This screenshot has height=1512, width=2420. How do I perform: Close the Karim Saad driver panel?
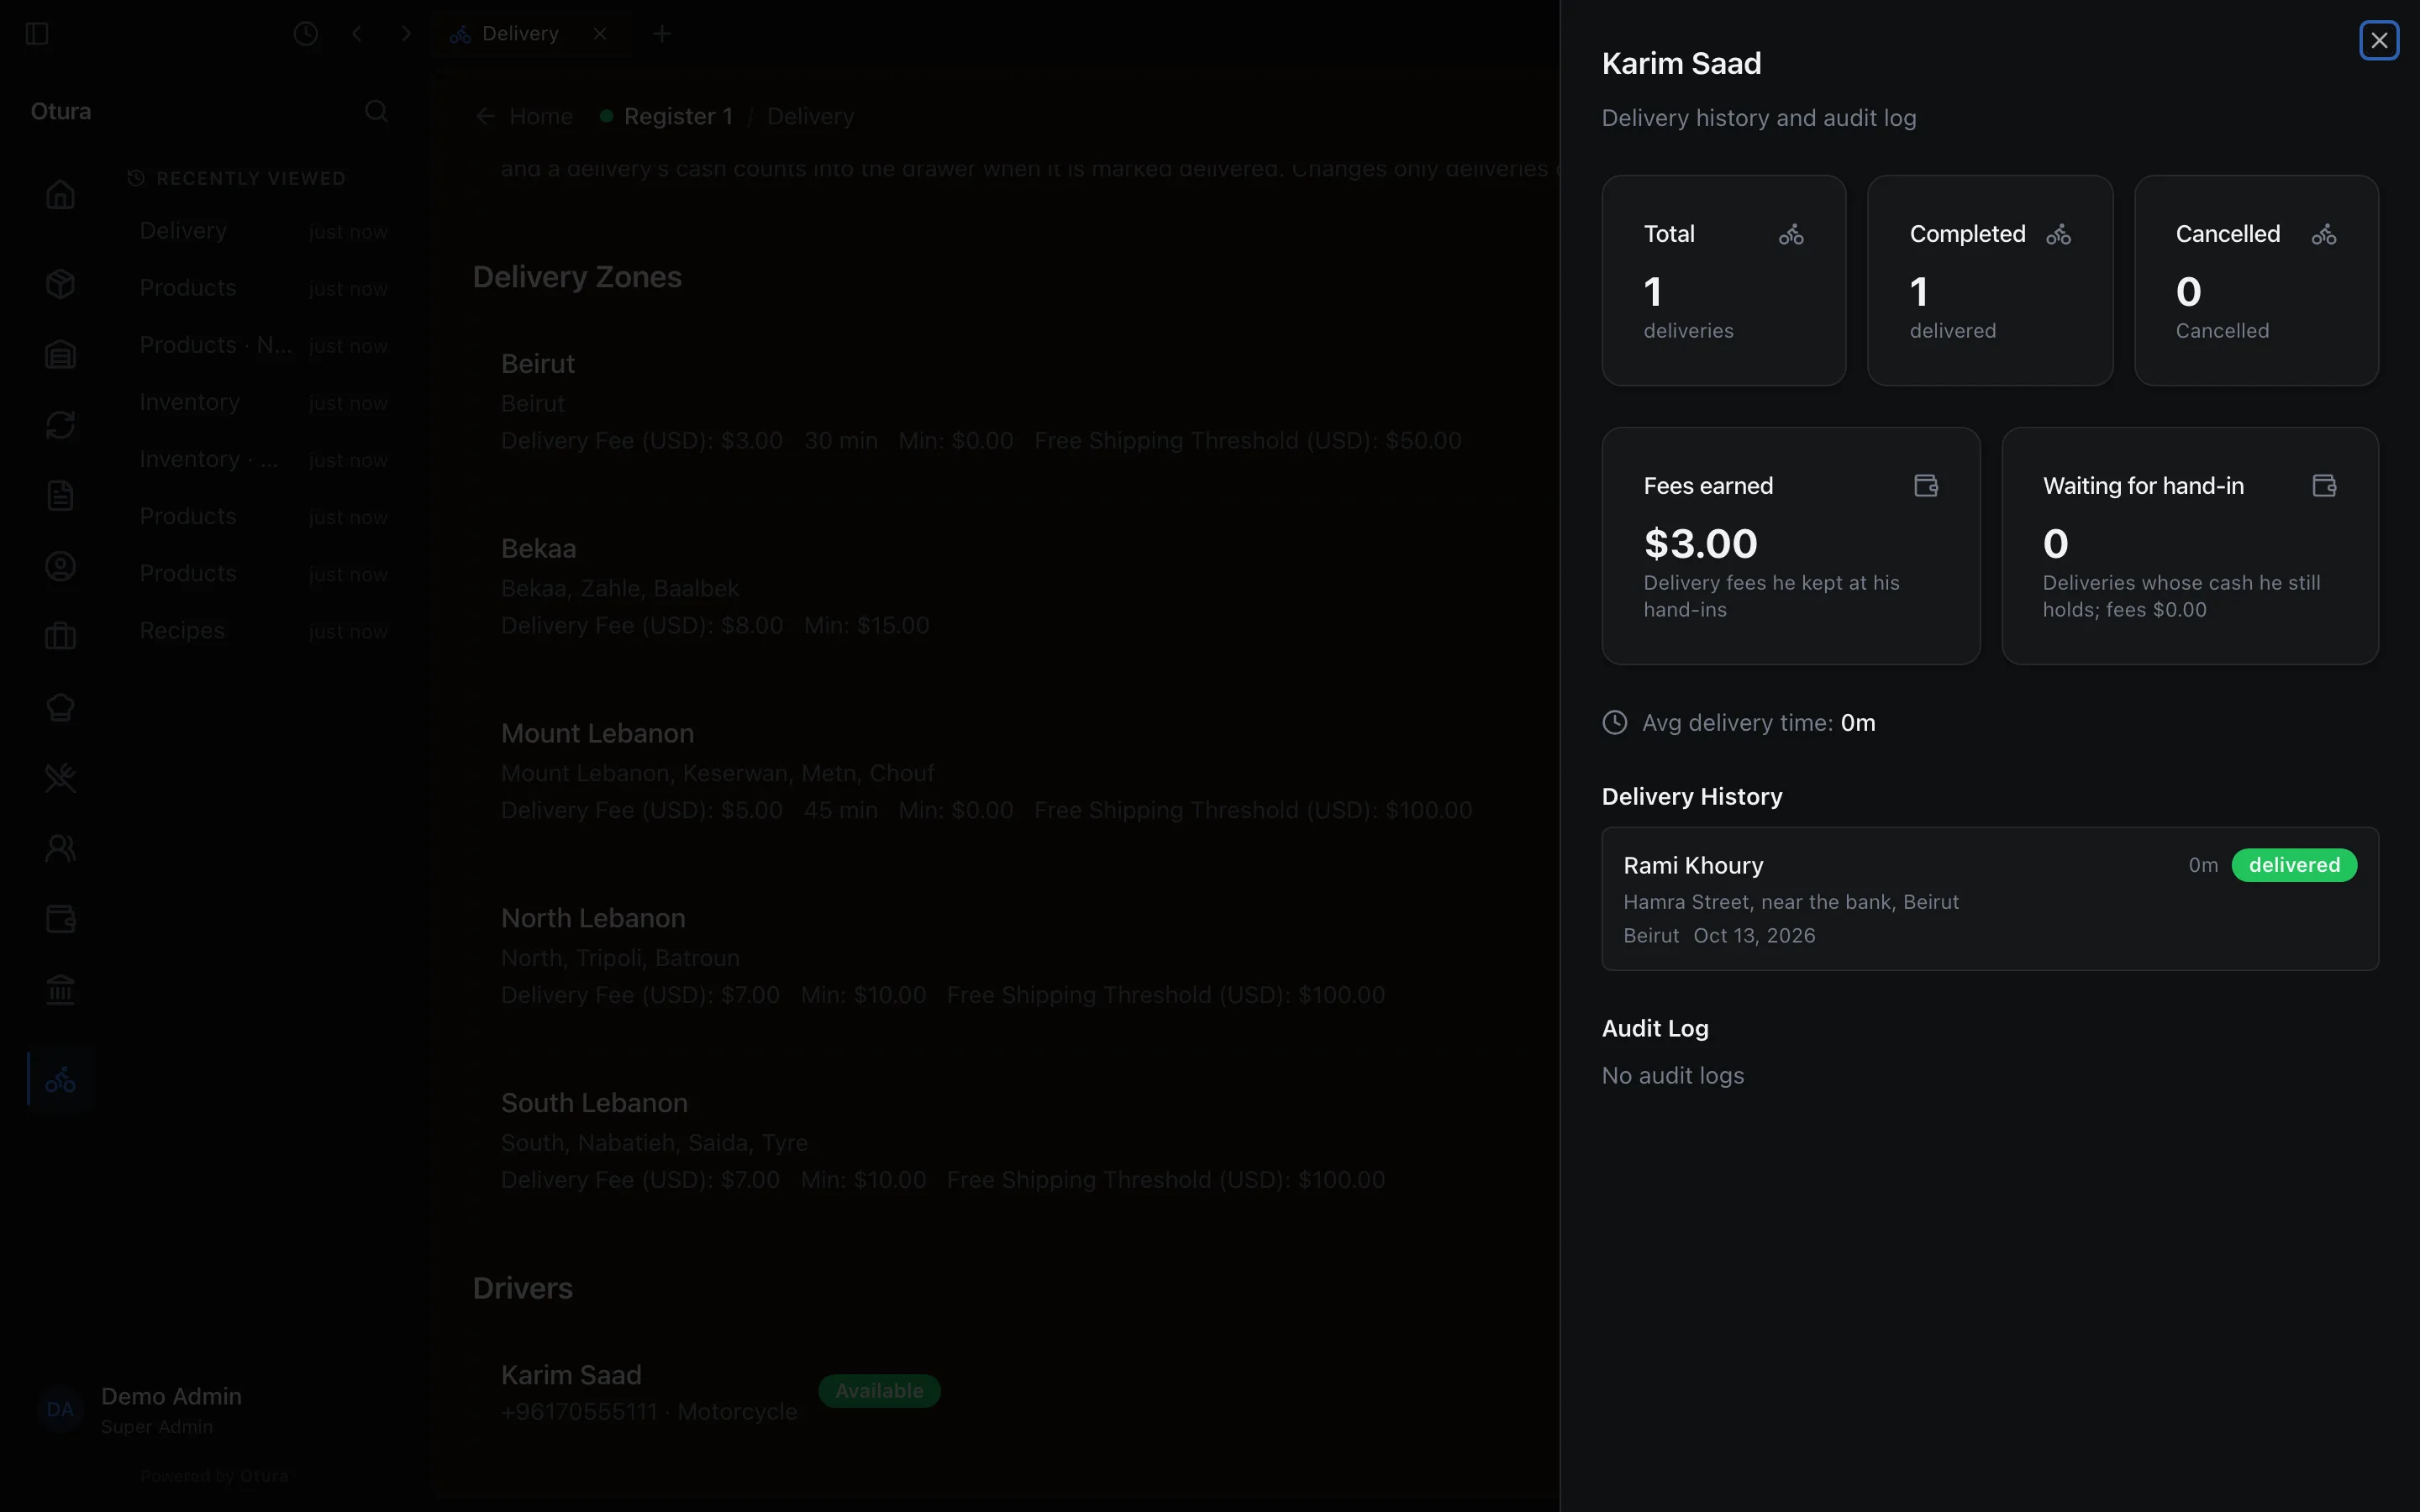point(2378,41)
